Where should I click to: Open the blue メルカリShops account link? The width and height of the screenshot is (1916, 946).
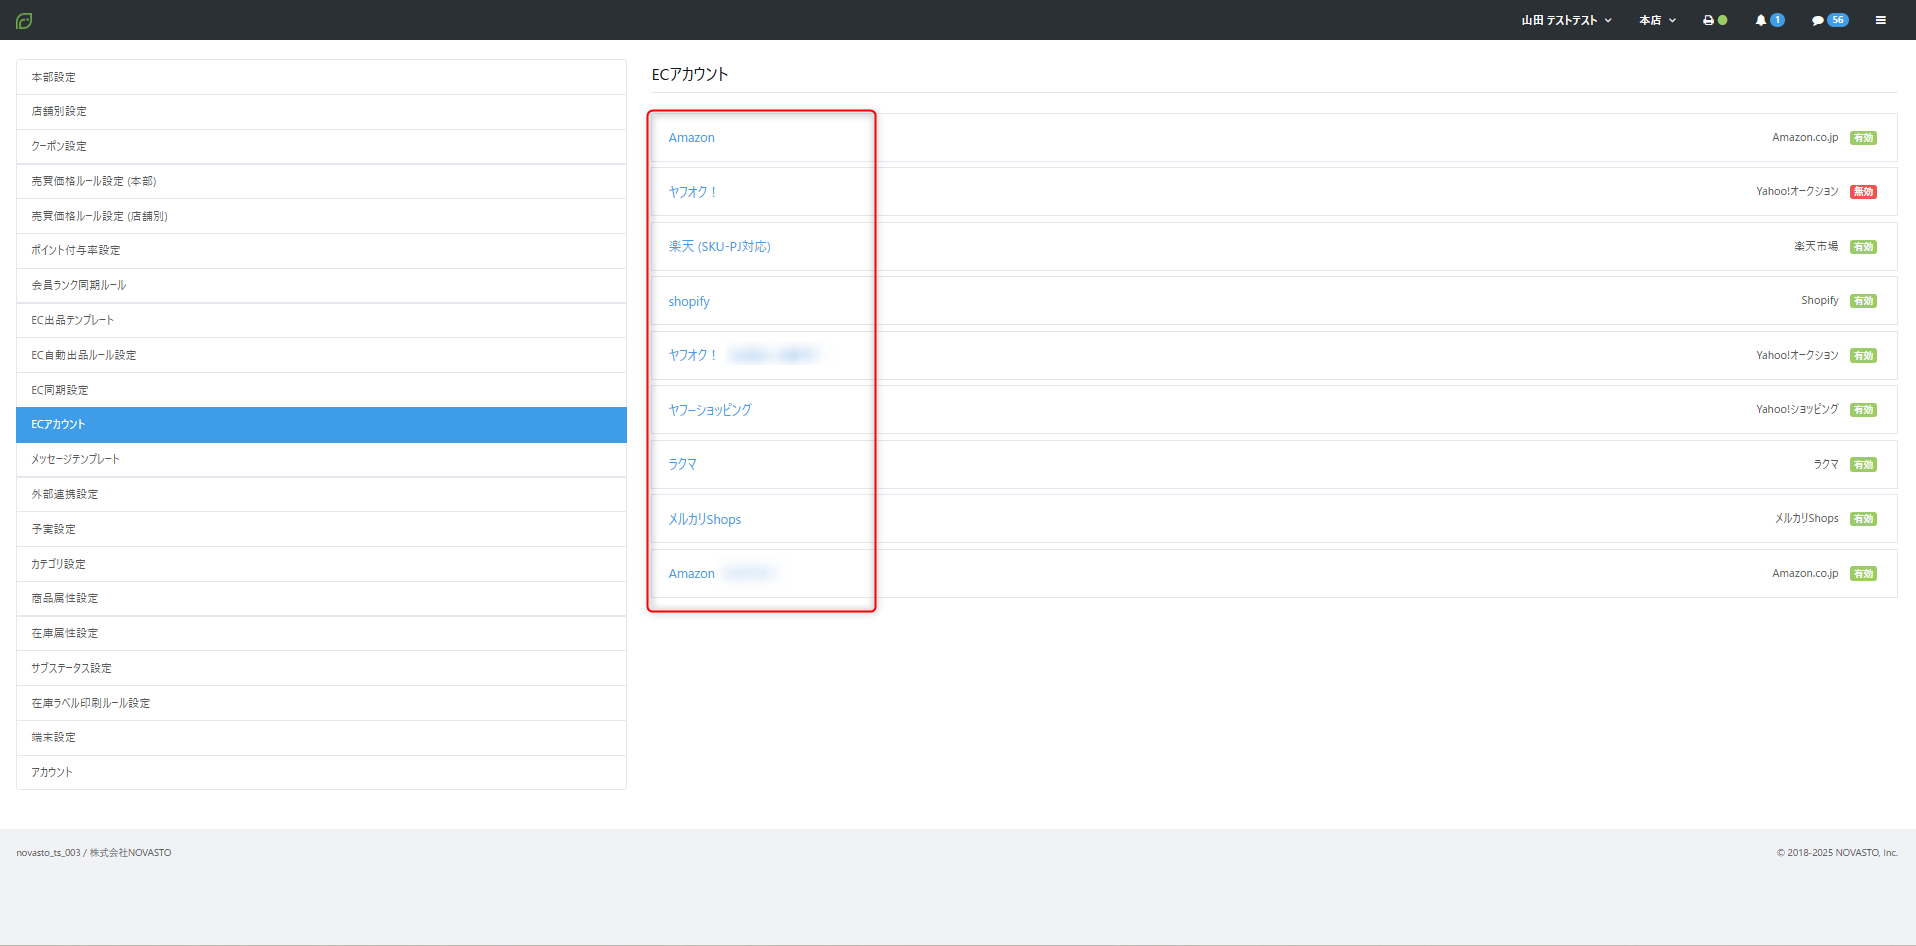705,519
